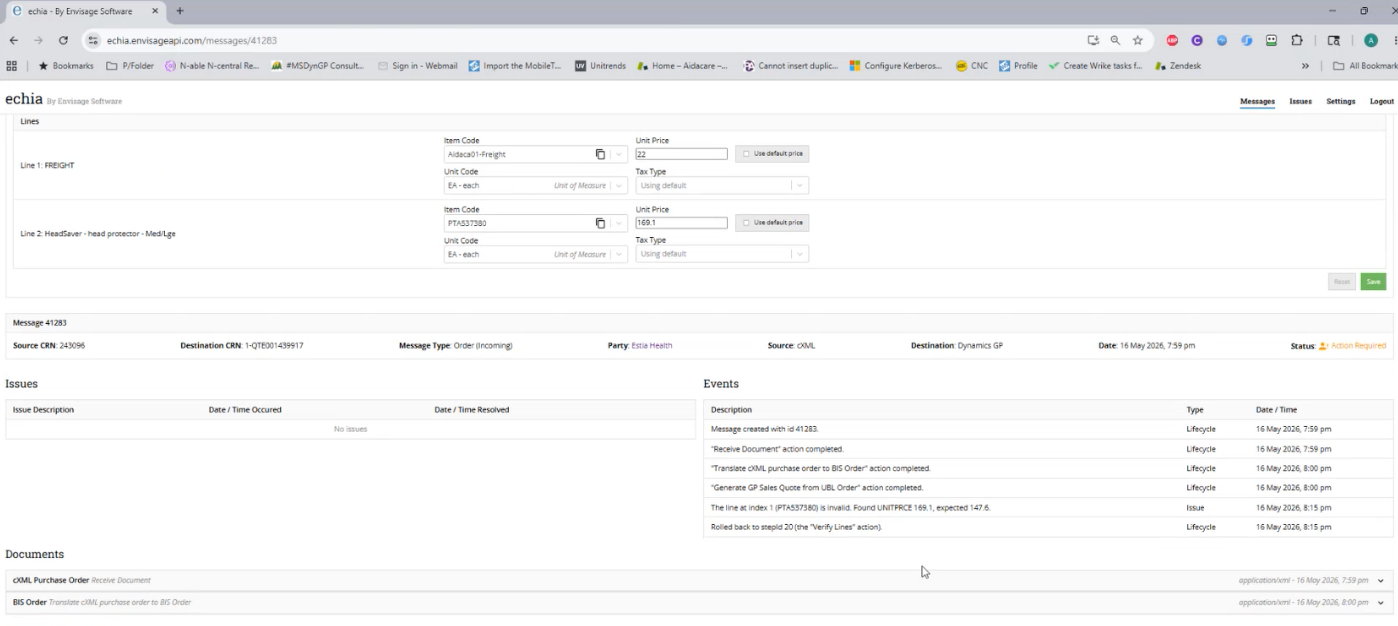Open the CNC bookmark

coord(971,66)
